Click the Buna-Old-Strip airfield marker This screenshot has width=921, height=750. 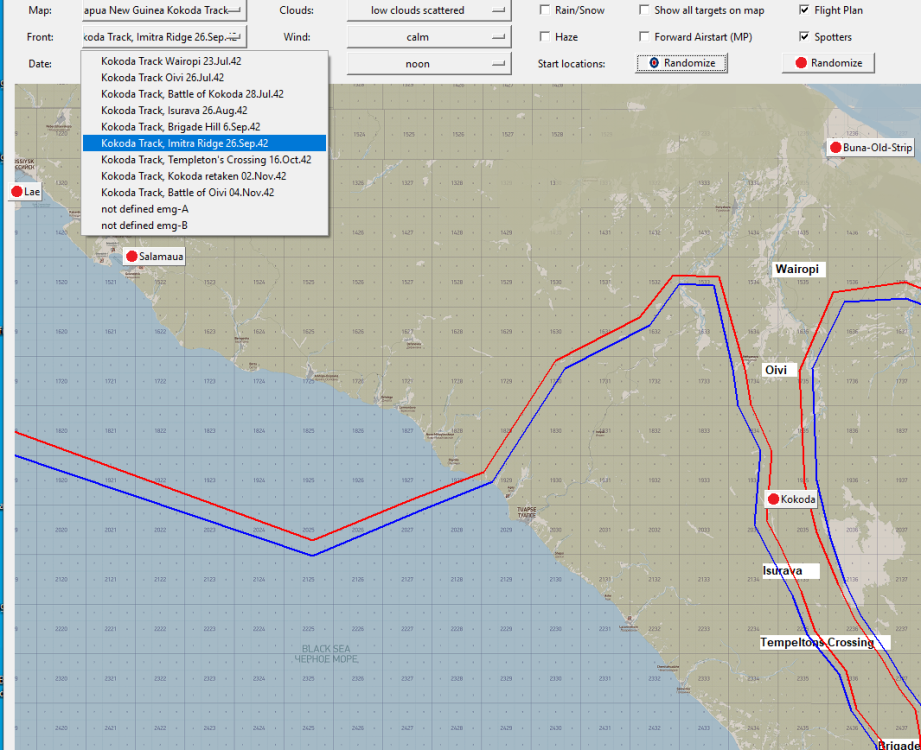[835, 148]
